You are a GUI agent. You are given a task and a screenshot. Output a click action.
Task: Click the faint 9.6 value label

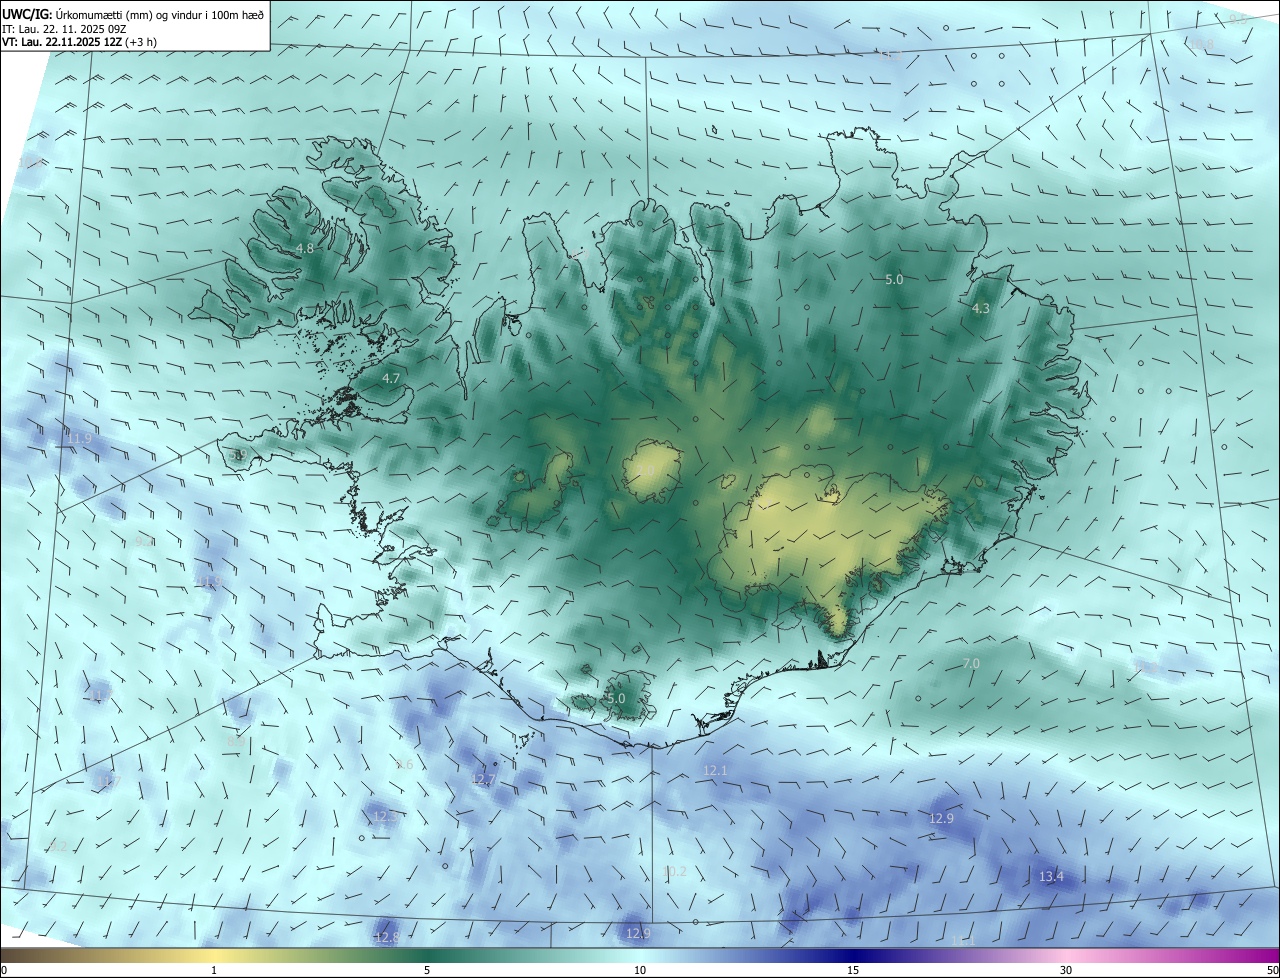coord(405,765)
